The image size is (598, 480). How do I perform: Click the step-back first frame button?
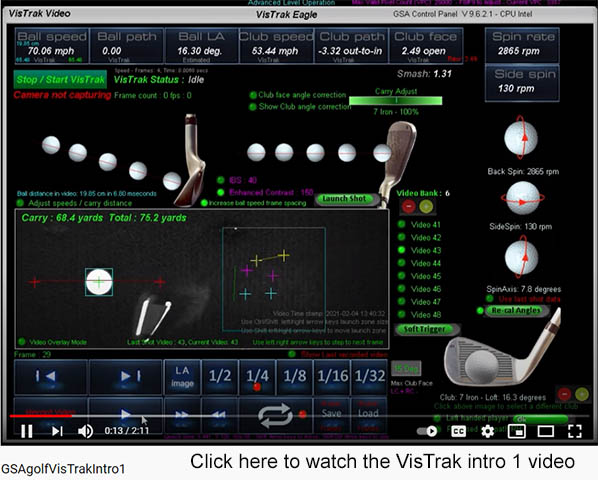tap(51, 377)
